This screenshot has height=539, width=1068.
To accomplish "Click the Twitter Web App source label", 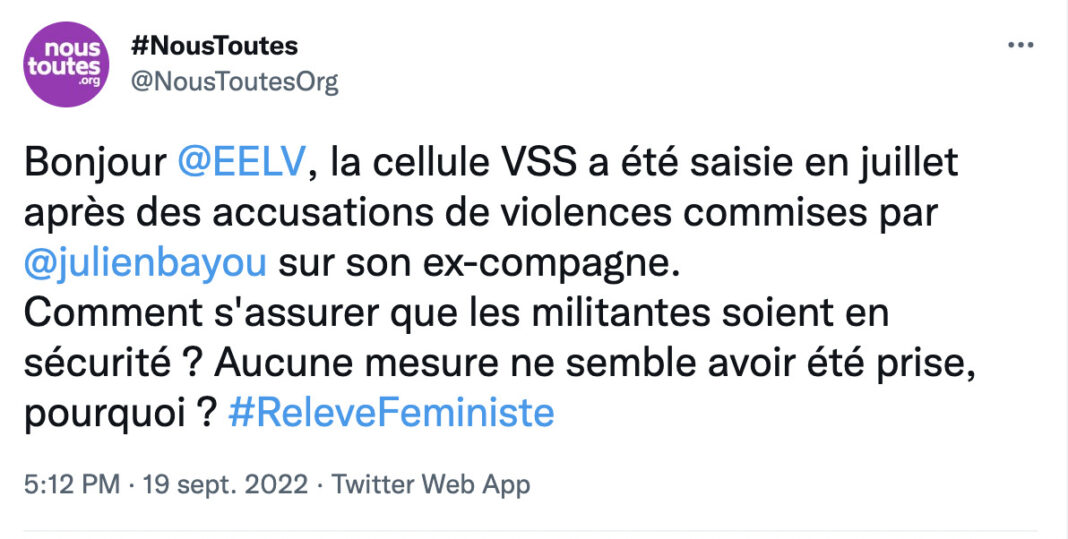I will pos(430,485).
